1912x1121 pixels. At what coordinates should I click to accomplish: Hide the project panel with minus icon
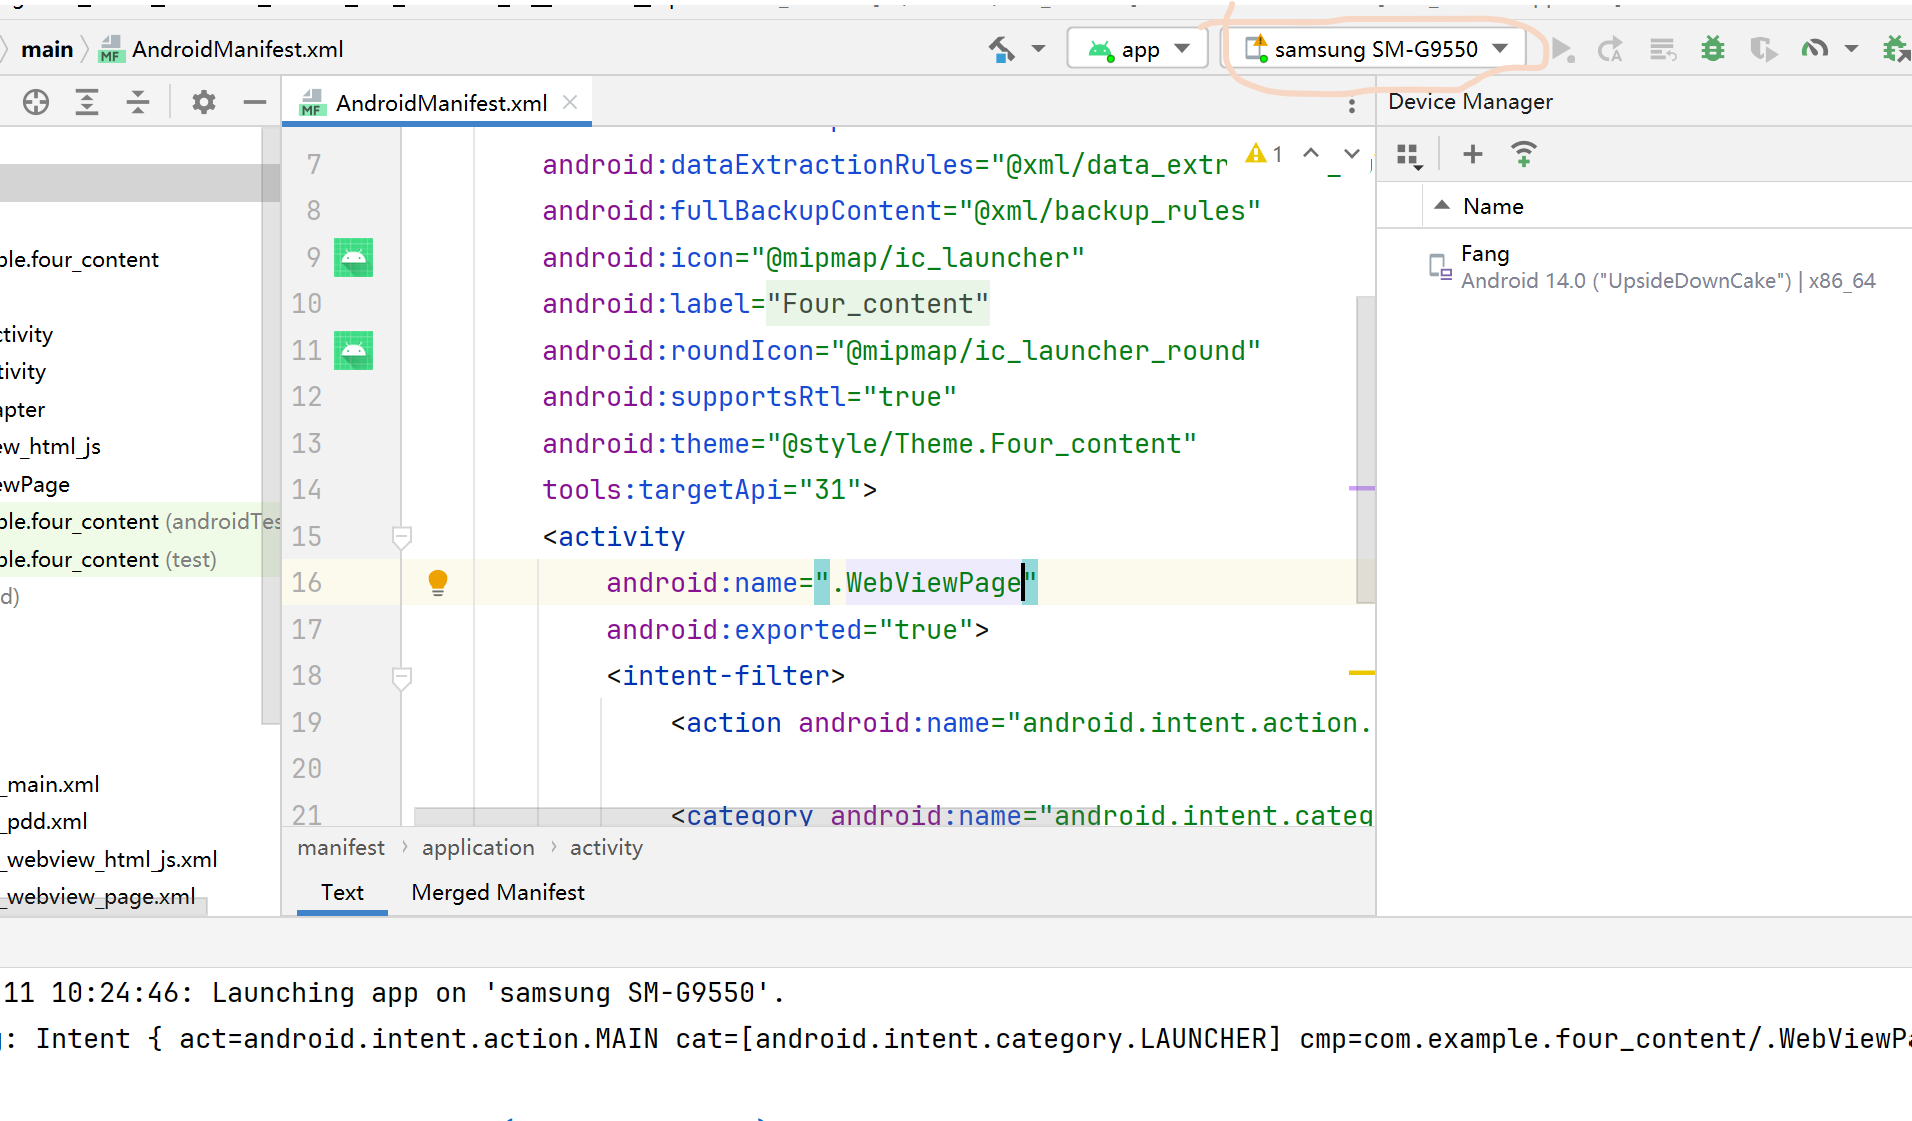[255, 102]
